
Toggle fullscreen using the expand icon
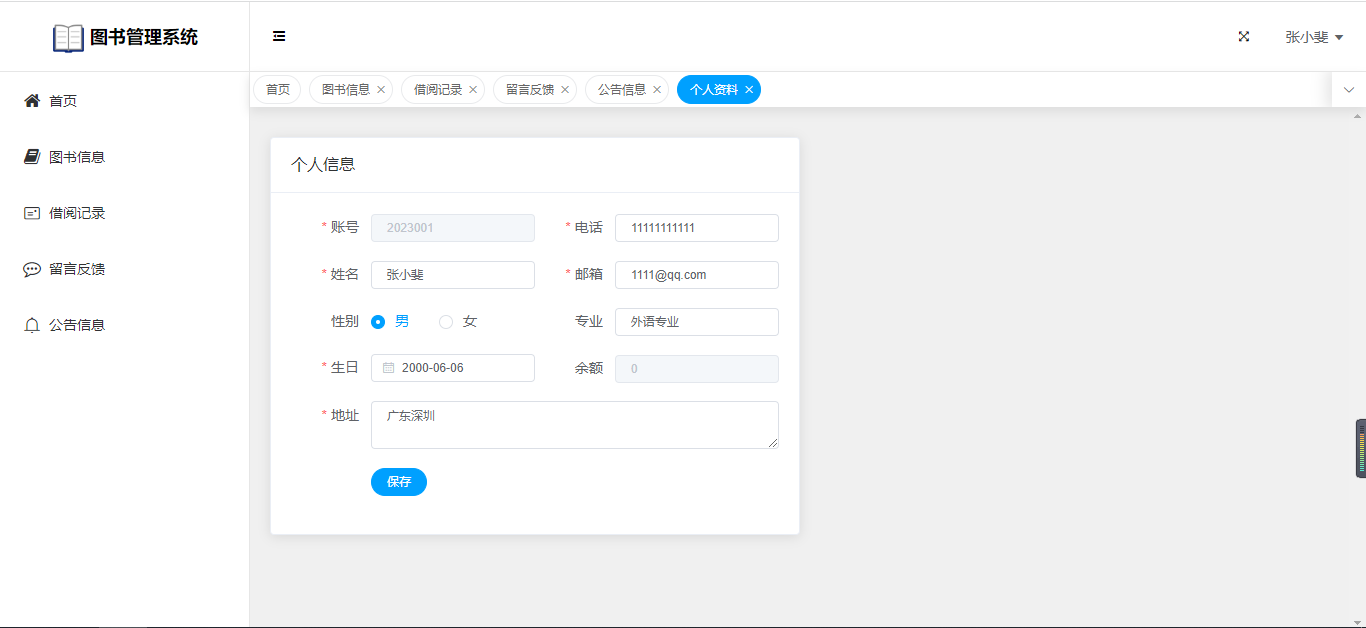coord(1244,37)
